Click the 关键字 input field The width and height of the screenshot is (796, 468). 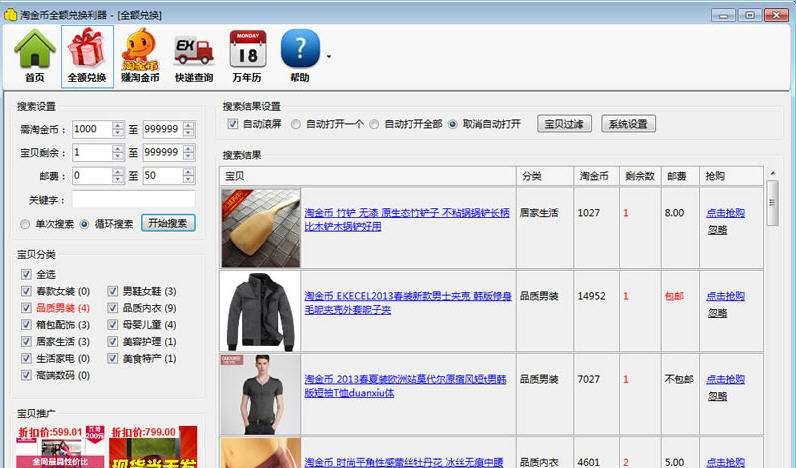point(133,199)
